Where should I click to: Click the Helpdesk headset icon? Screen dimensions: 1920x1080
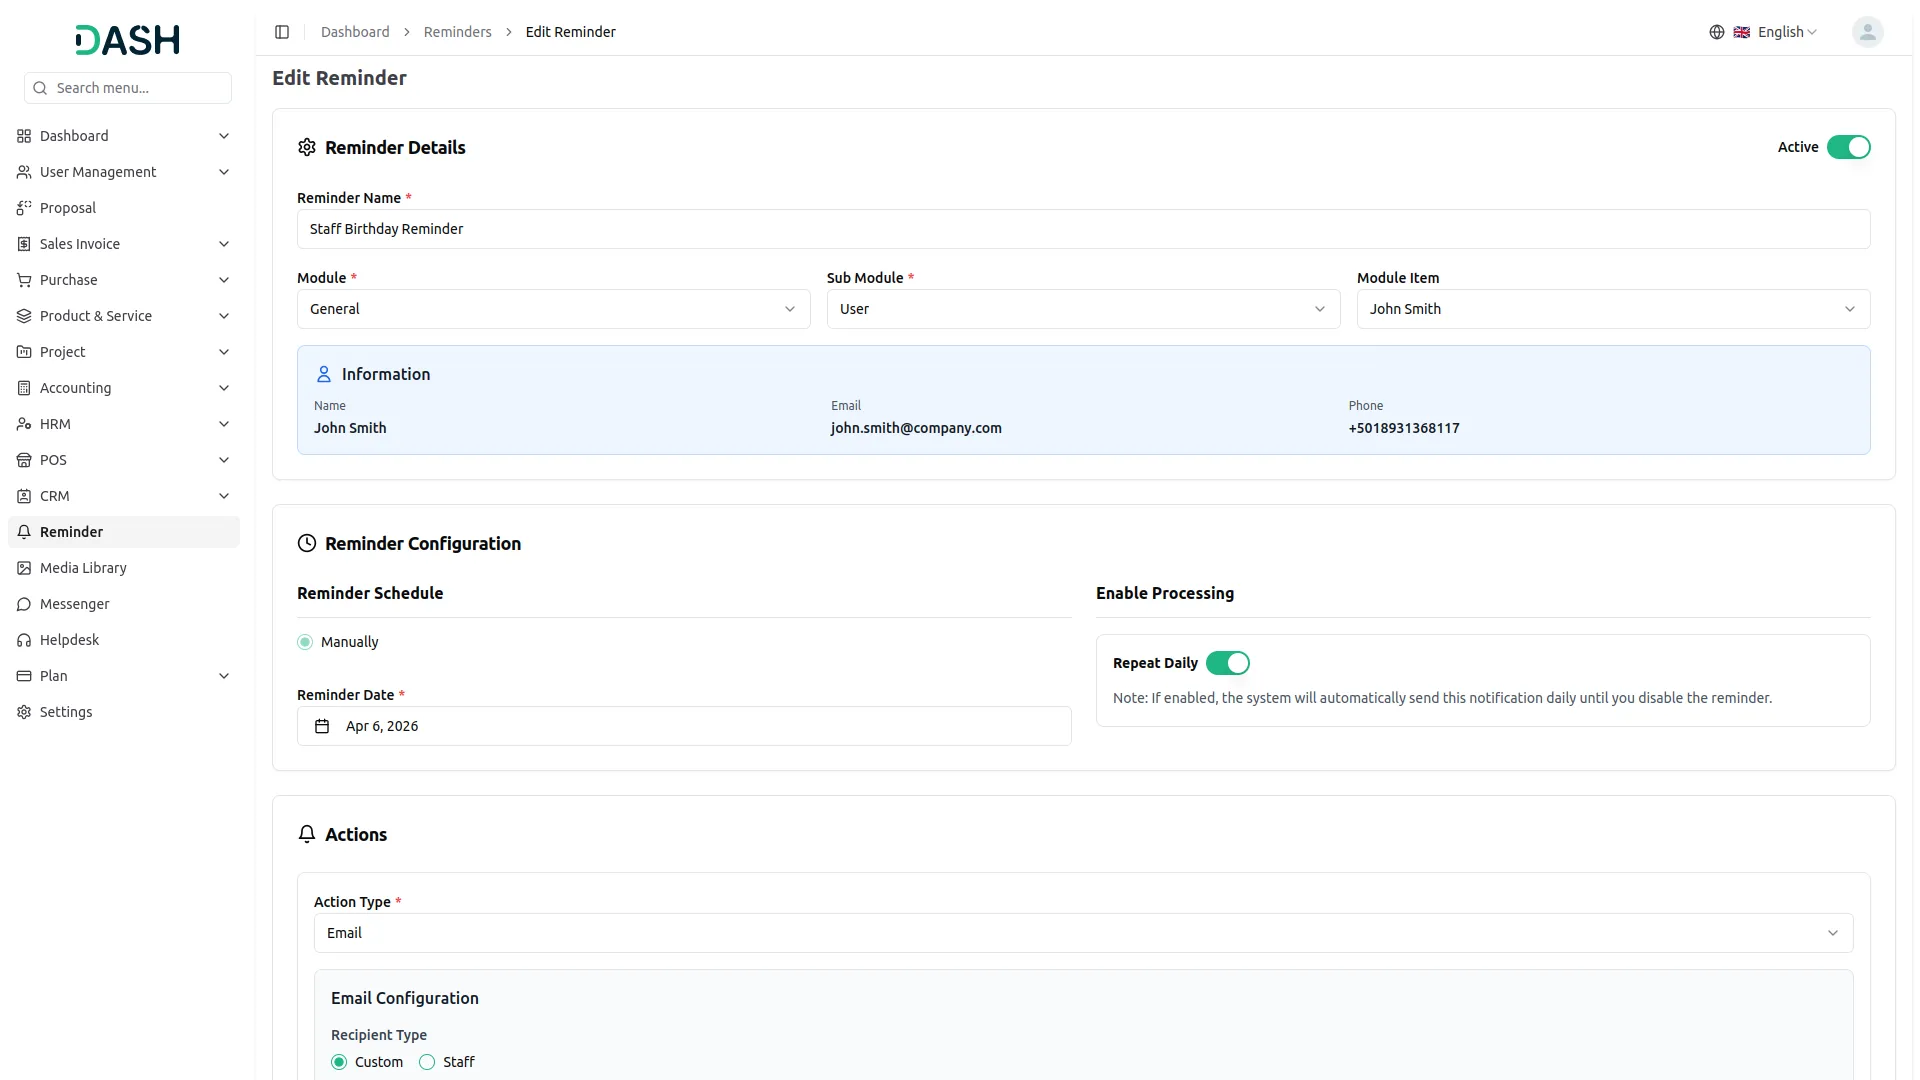24,640
